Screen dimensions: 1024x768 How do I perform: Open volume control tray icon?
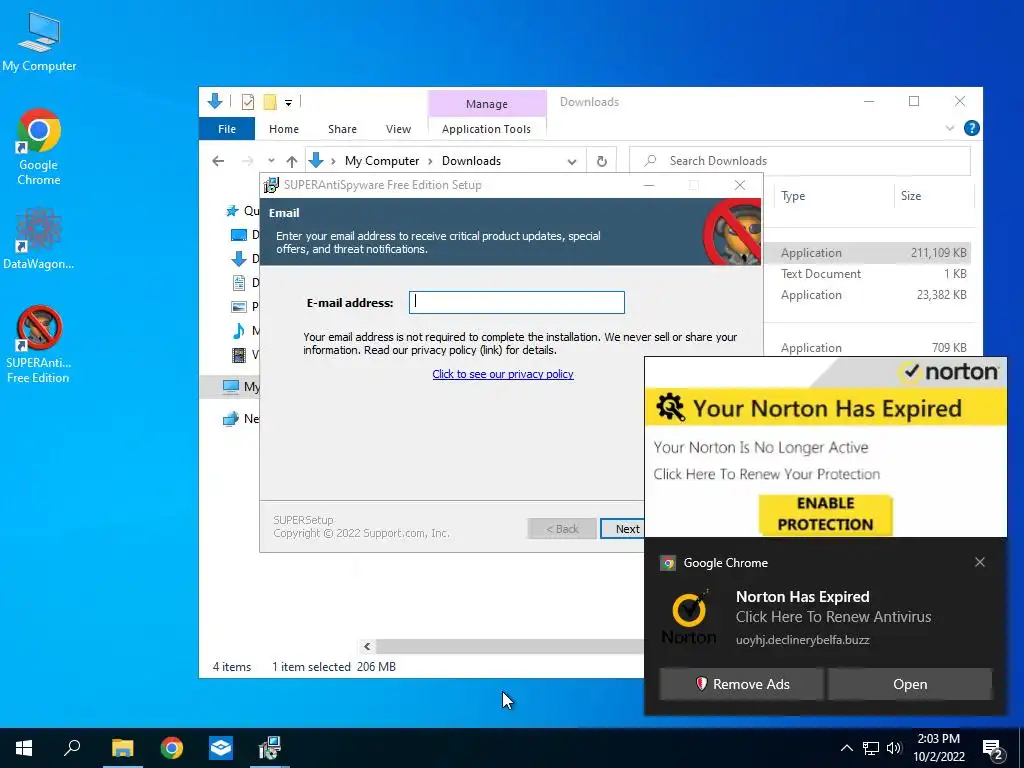click(894, 748)
